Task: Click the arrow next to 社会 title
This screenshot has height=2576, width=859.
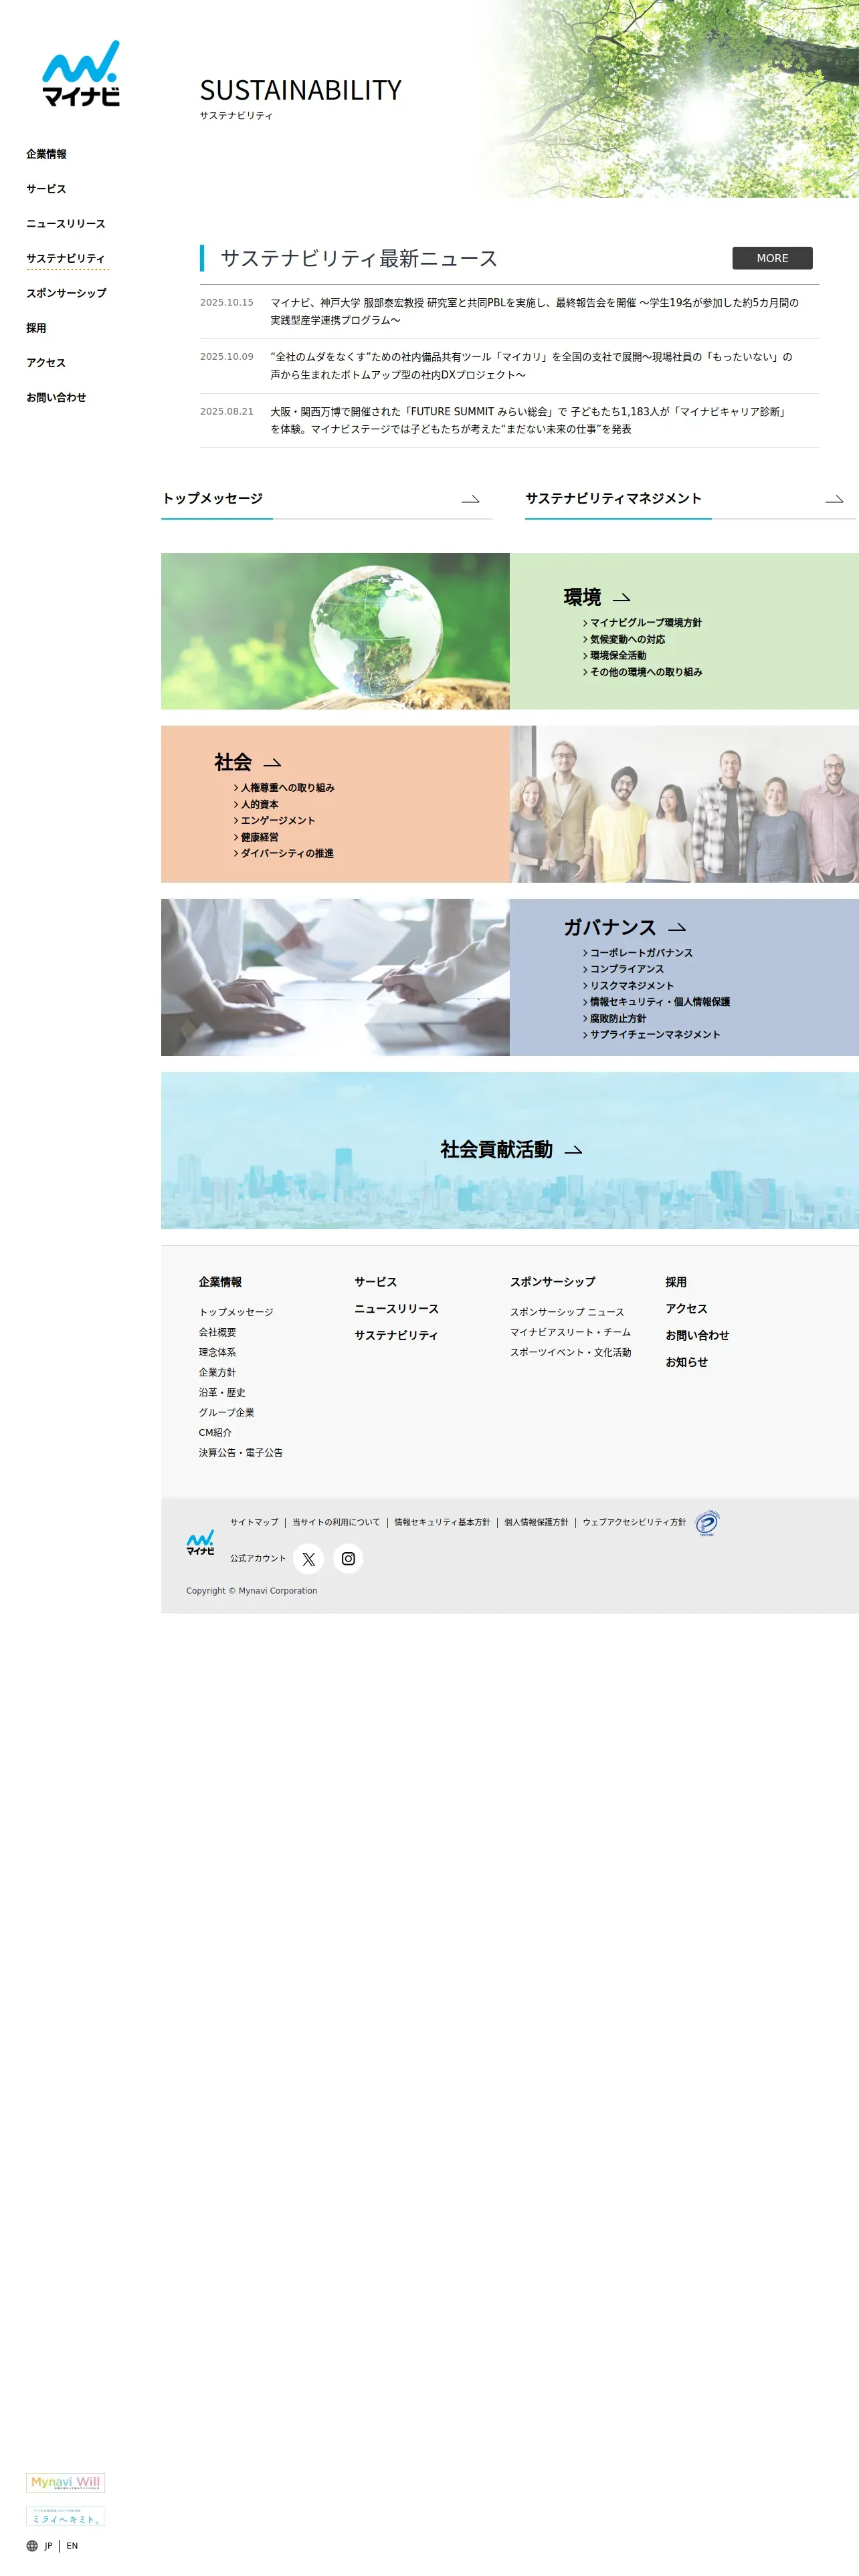Action: [272, 763]
